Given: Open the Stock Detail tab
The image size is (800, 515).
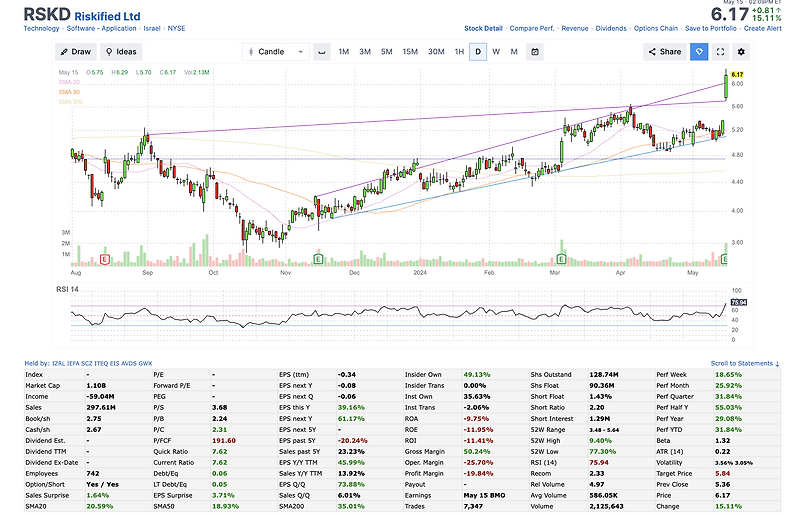Looking at the screenshot, I should coord(483,29).
